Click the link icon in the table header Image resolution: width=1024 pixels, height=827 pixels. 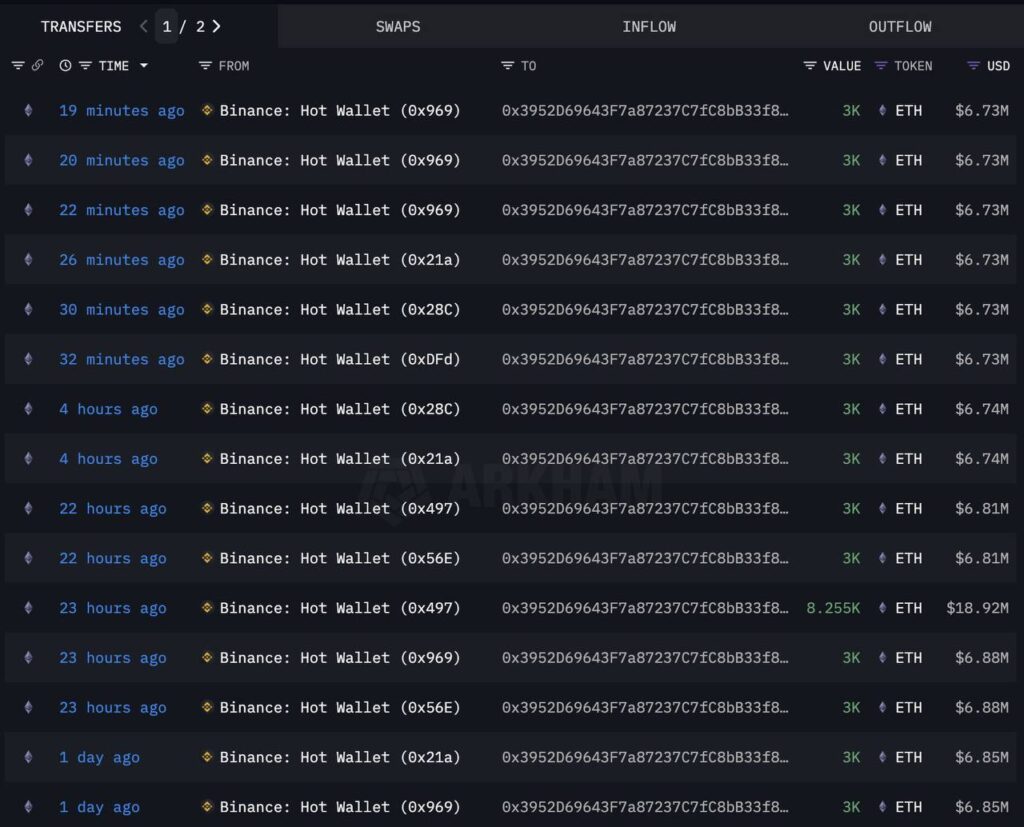coord(37,66)
